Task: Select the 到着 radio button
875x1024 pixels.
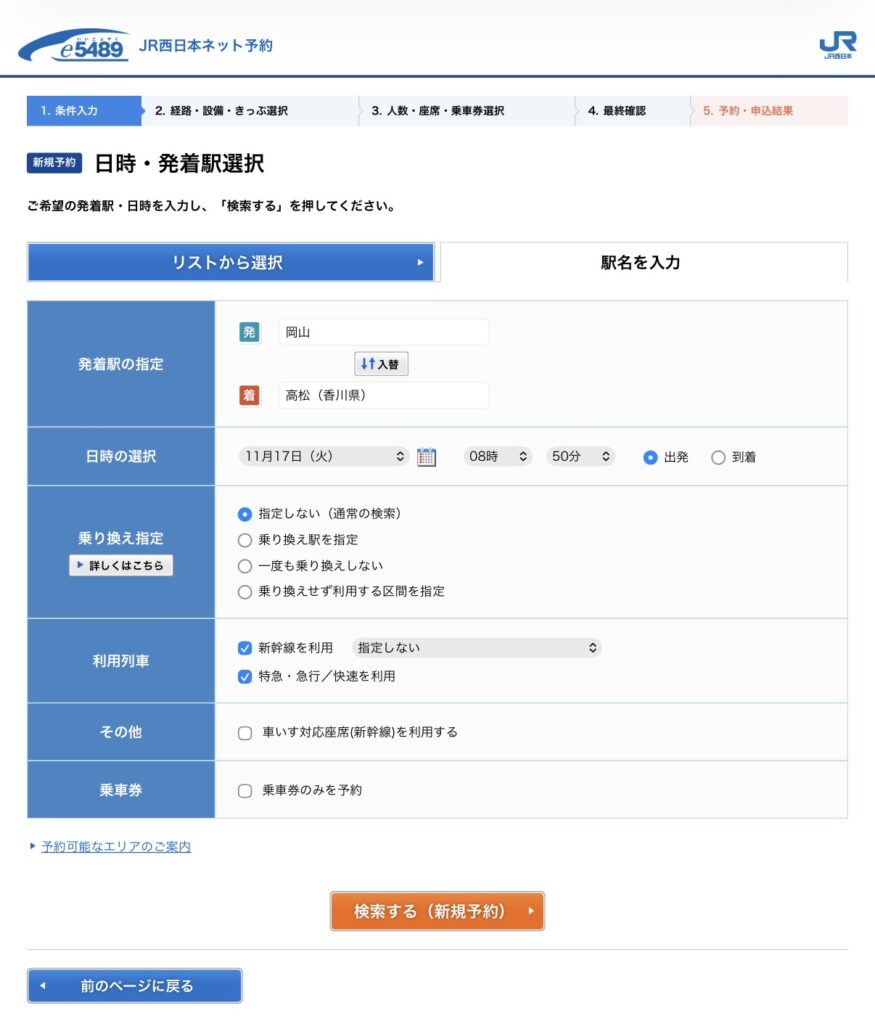Action: click(x=718, y=457)
